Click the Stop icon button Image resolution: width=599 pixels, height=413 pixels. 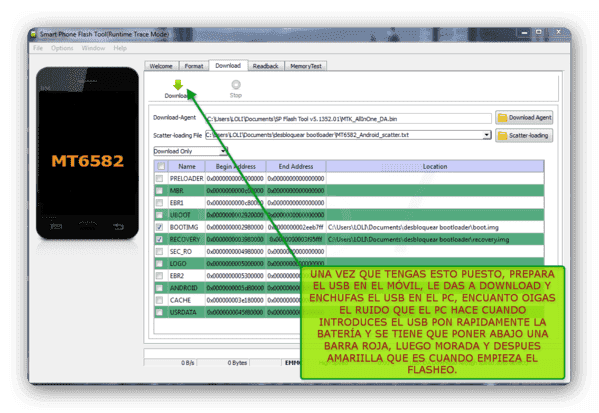click(236, 84)
